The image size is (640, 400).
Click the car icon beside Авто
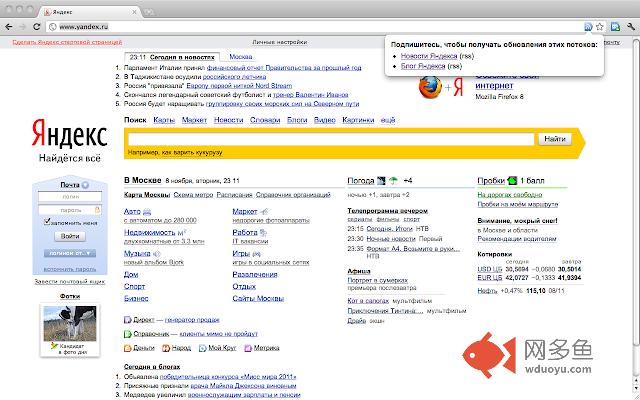147,212
